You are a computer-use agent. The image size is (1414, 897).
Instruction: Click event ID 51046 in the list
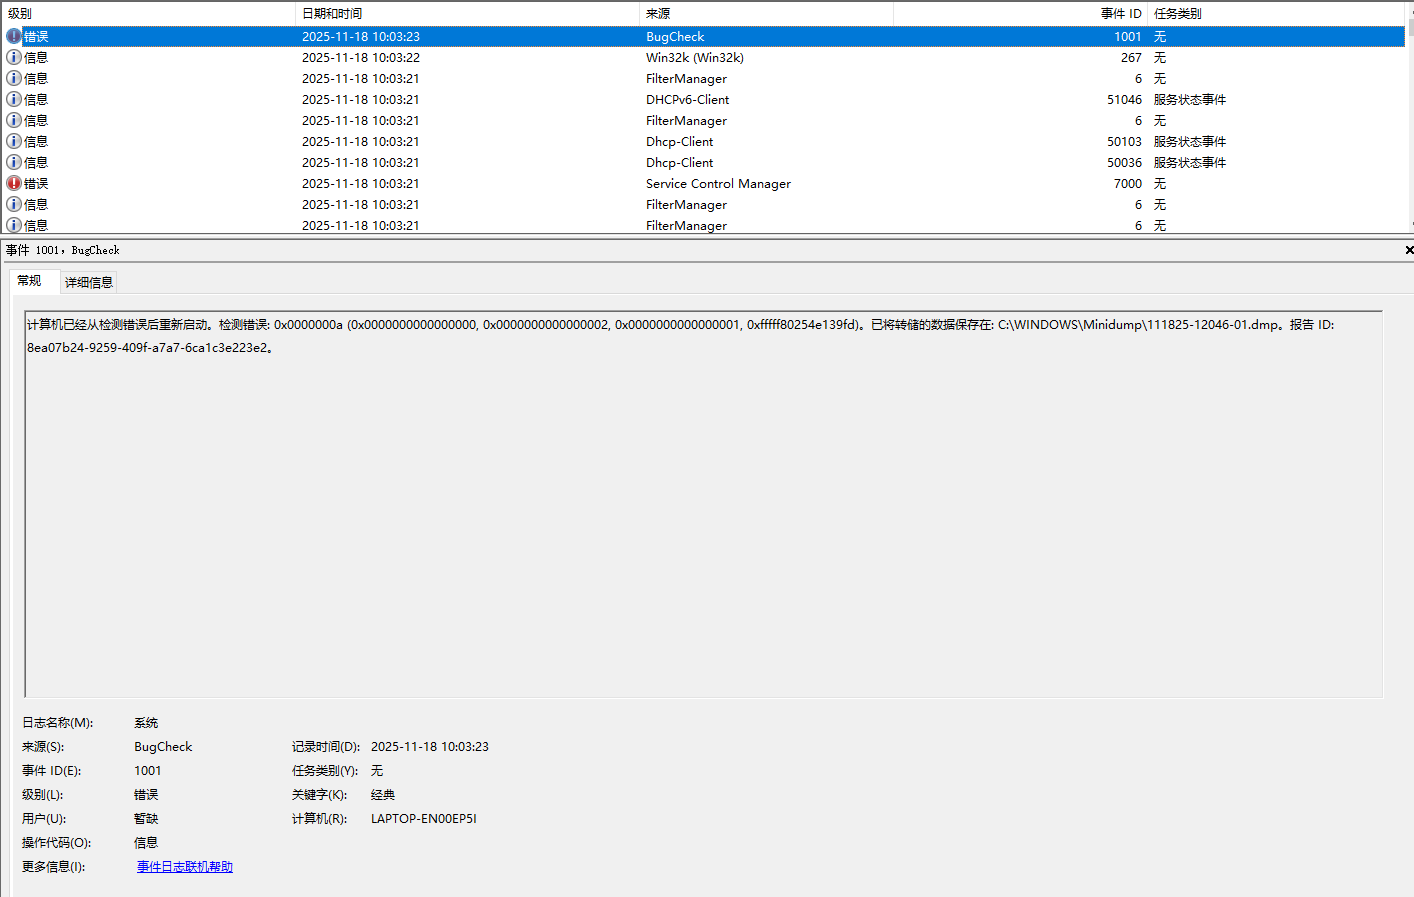(x=1124, y=99)
